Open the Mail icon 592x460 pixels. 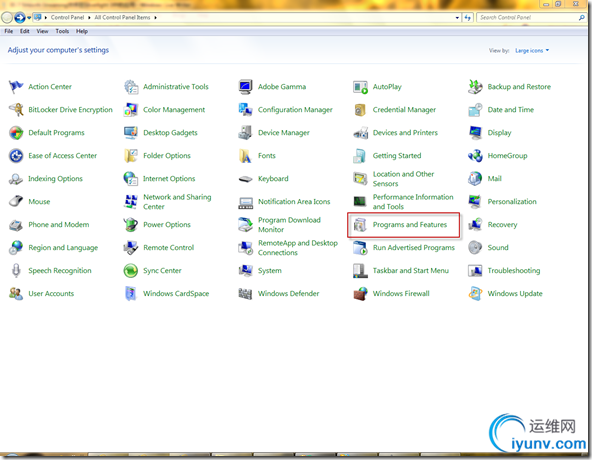475,179
